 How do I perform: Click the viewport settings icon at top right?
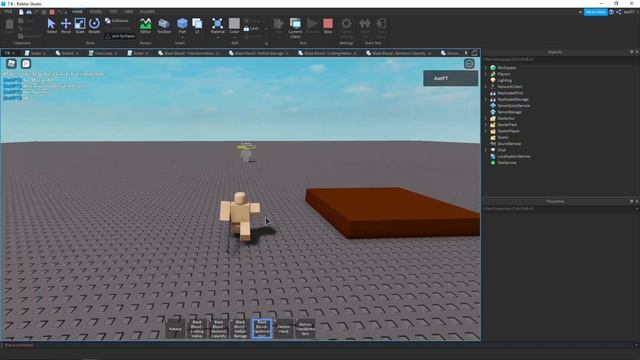[x=469, y=63]
